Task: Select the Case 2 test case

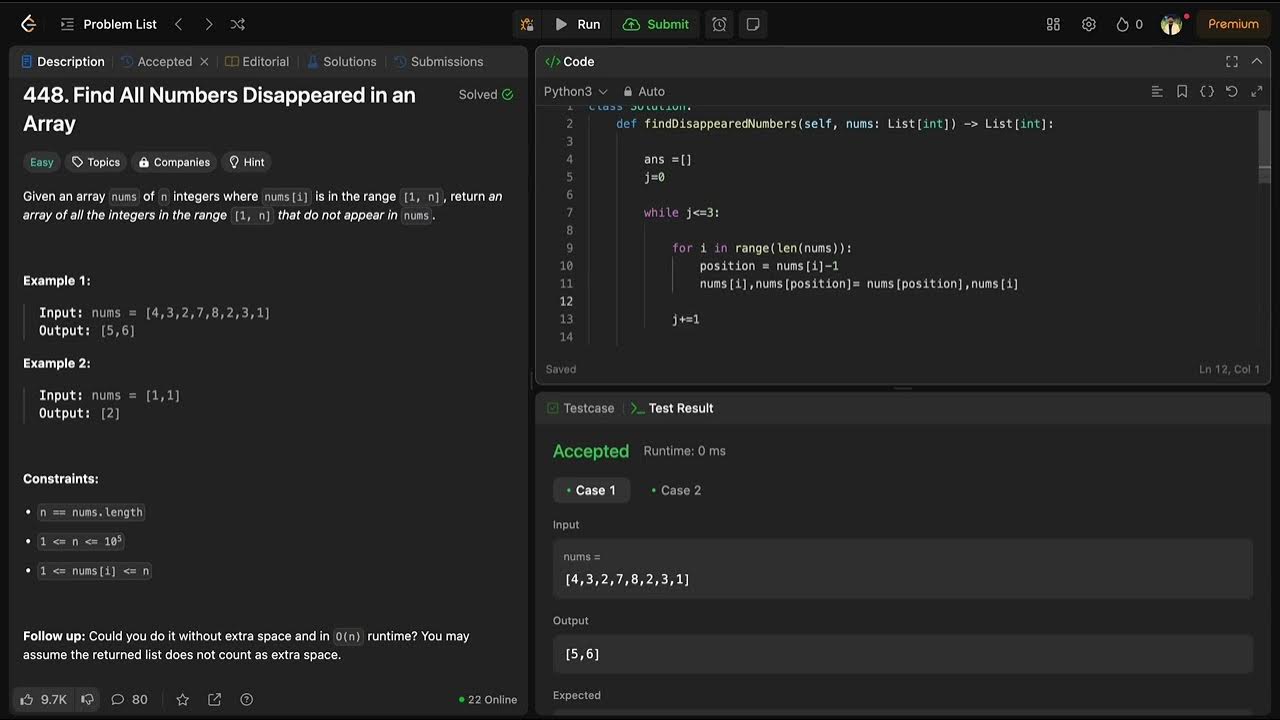Action: [675, 490]
